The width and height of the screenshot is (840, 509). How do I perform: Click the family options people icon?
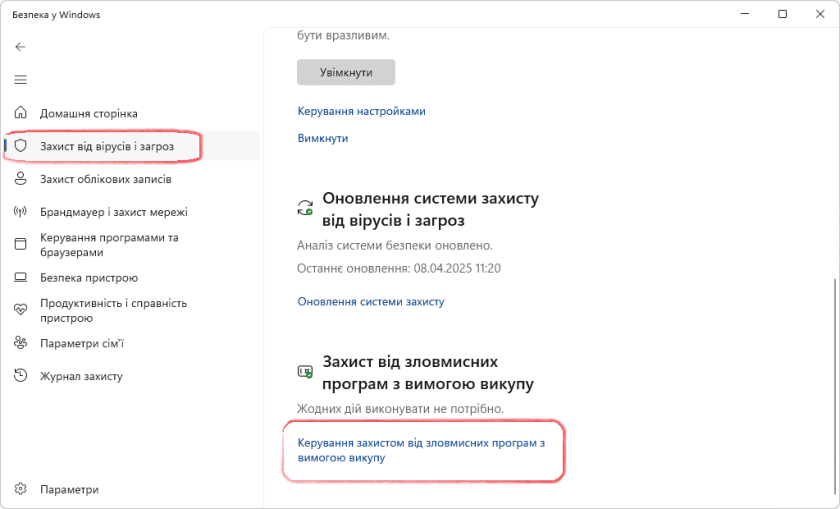click(x=20, y=343)
